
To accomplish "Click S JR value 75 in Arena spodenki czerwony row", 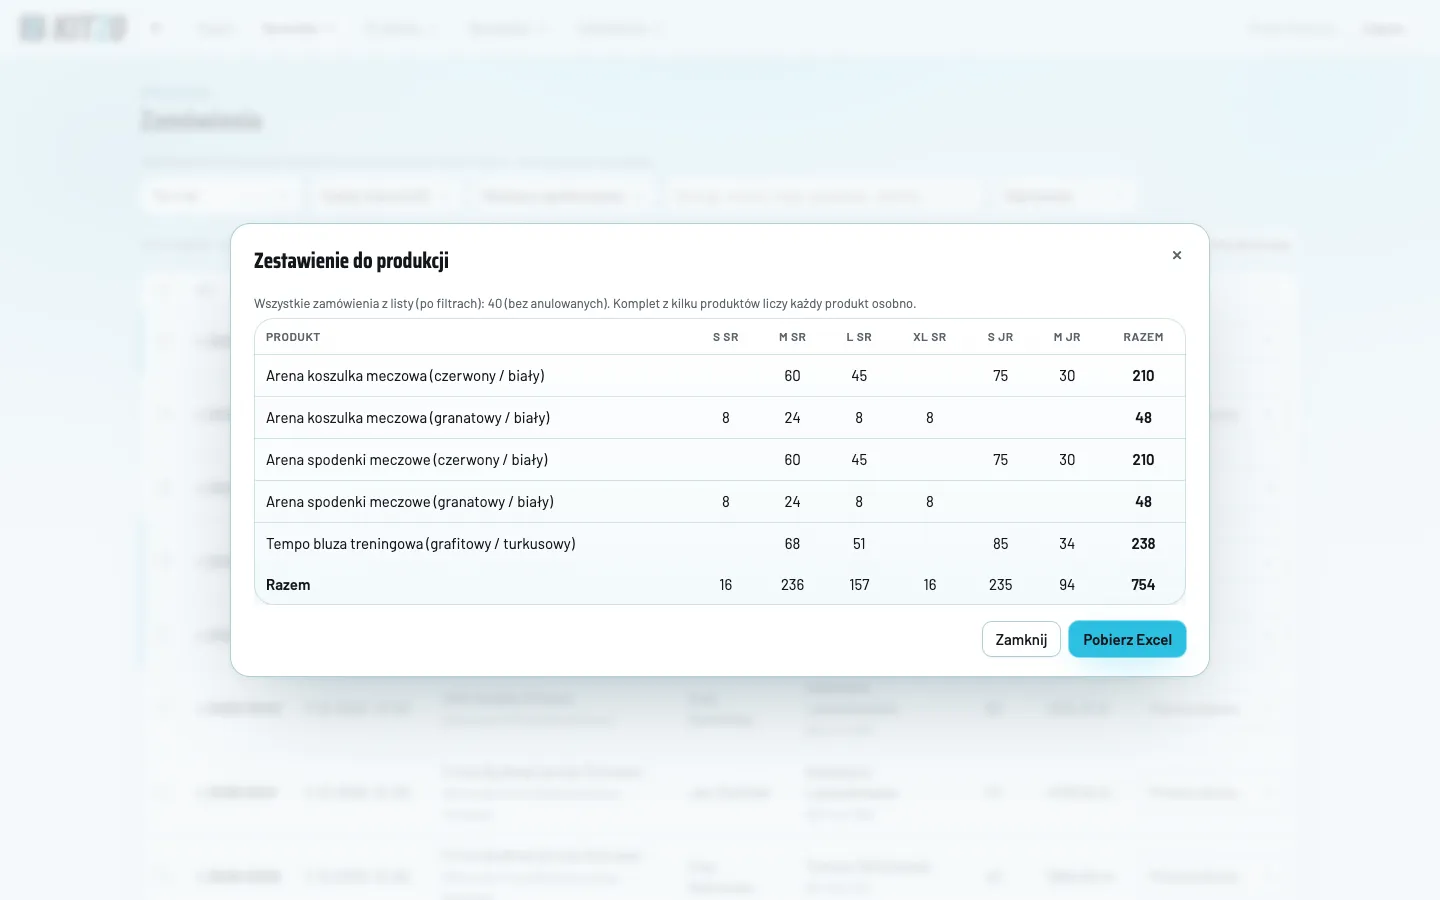I will pyautogui.click(x=1001, y=460).
